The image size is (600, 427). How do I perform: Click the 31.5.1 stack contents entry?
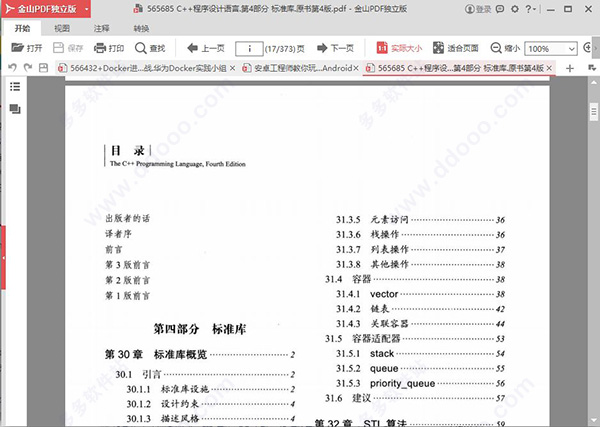[x=421, y=354]
